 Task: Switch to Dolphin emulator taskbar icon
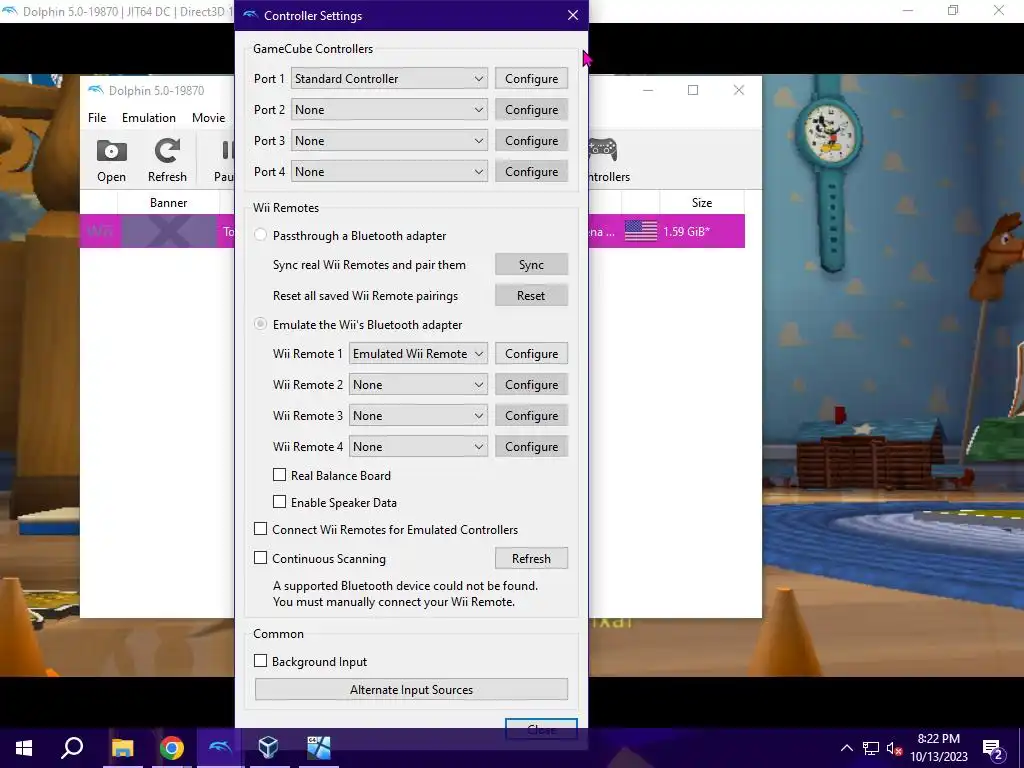(x=220, y=748)
